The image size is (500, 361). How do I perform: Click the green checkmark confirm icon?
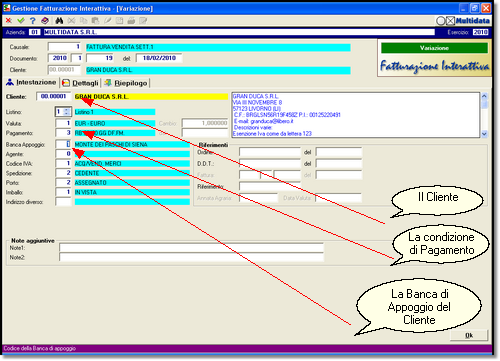point(21,21)
